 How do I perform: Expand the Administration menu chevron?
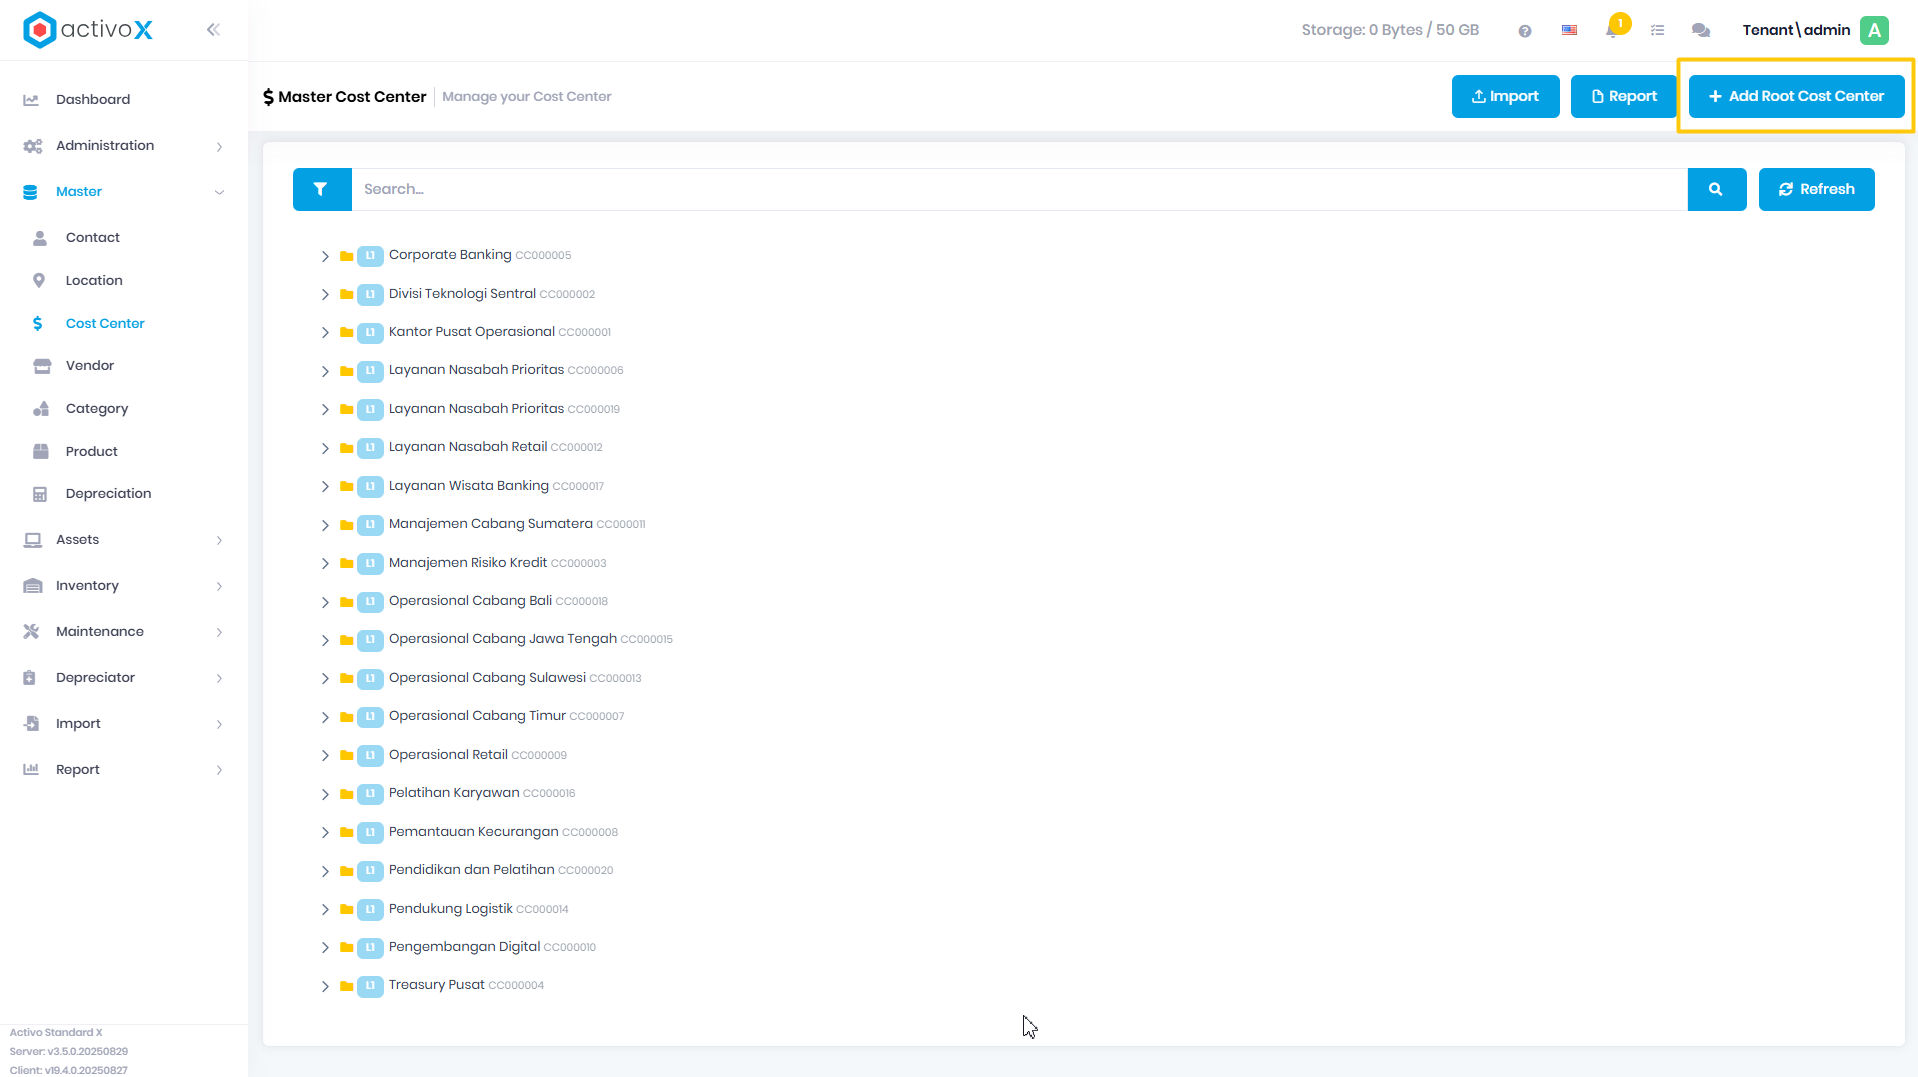219,146
